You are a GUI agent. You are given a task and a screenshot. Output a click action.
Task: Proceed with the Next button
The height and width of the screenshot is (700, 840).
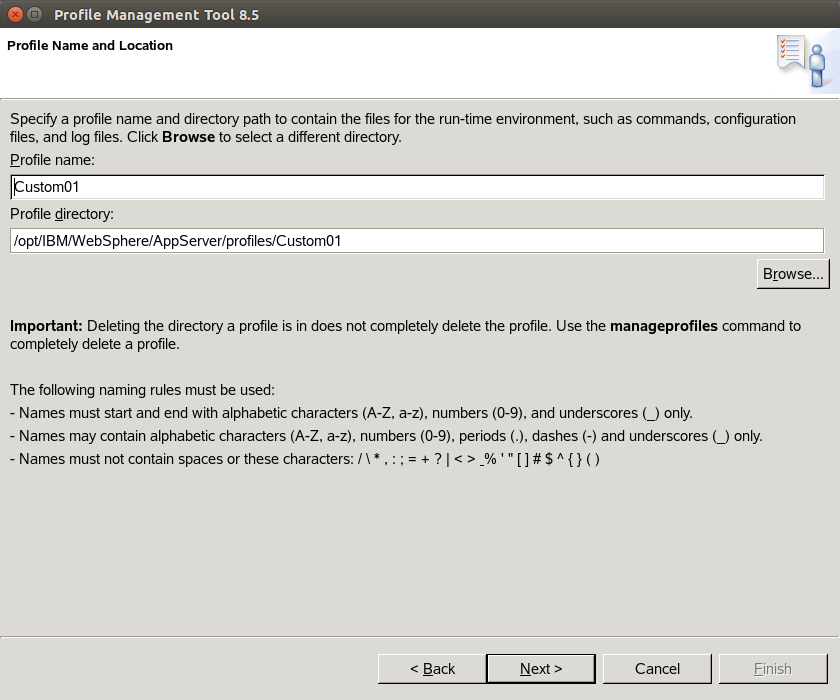tap(541, 668)
